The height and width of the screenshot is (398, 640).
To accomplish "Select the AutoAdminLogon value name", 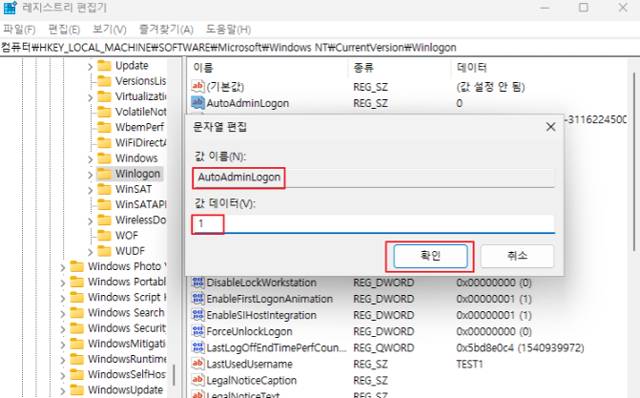I will (247, 103).
